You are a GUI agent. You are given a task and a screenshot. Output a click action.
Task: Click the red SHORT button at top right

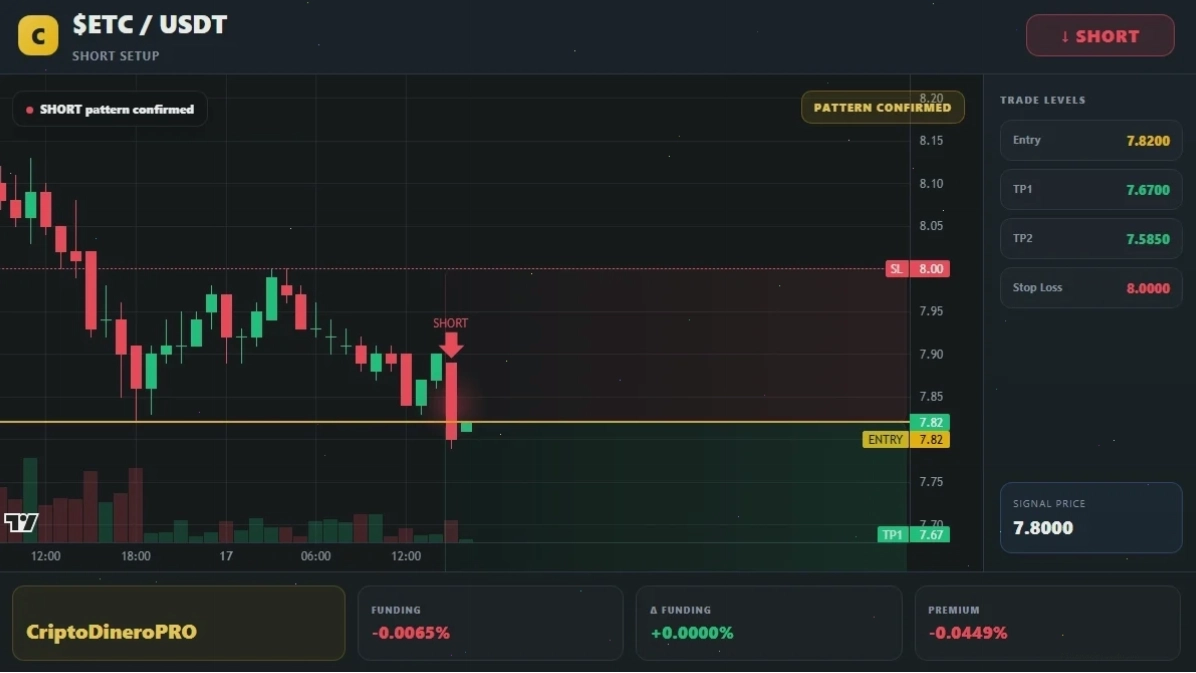click(1100, 36)
